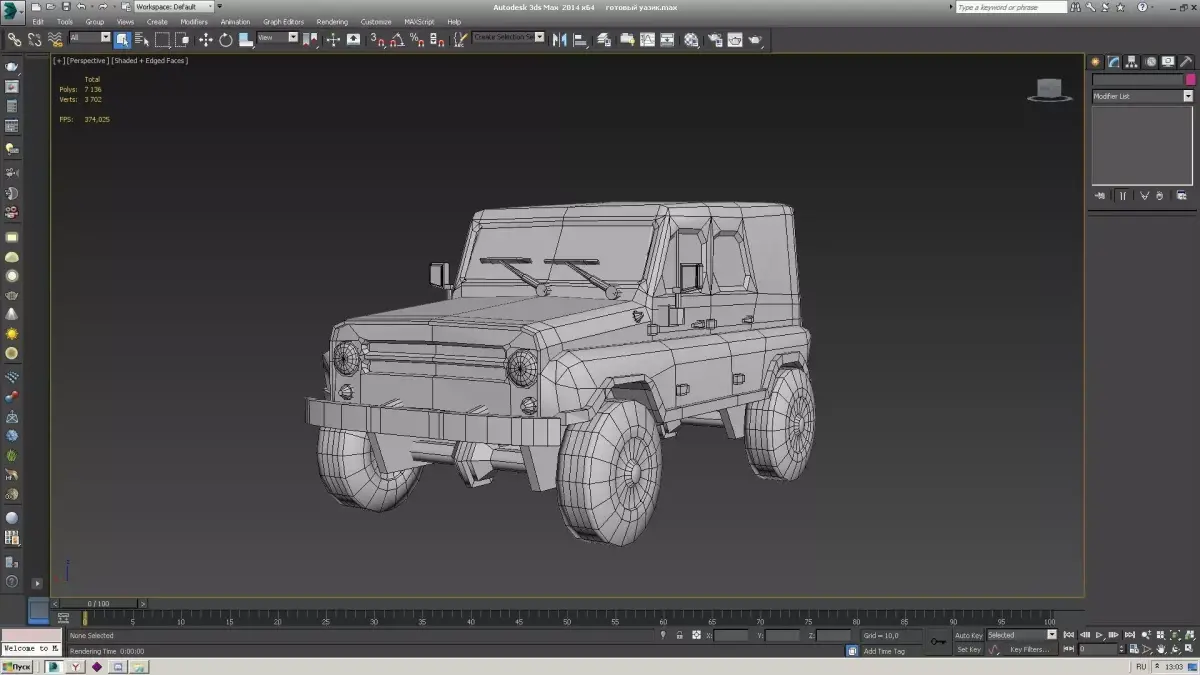Click the Render Production teapot icon
The image size is (1200, 675).
755,39
